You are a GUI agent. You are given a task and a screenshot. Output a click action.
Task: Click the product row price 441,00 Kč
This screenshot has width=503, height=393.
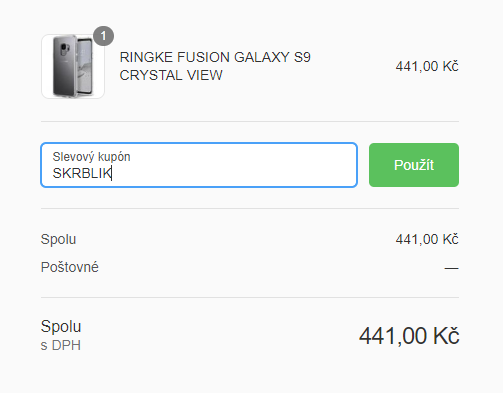[427, 66]
